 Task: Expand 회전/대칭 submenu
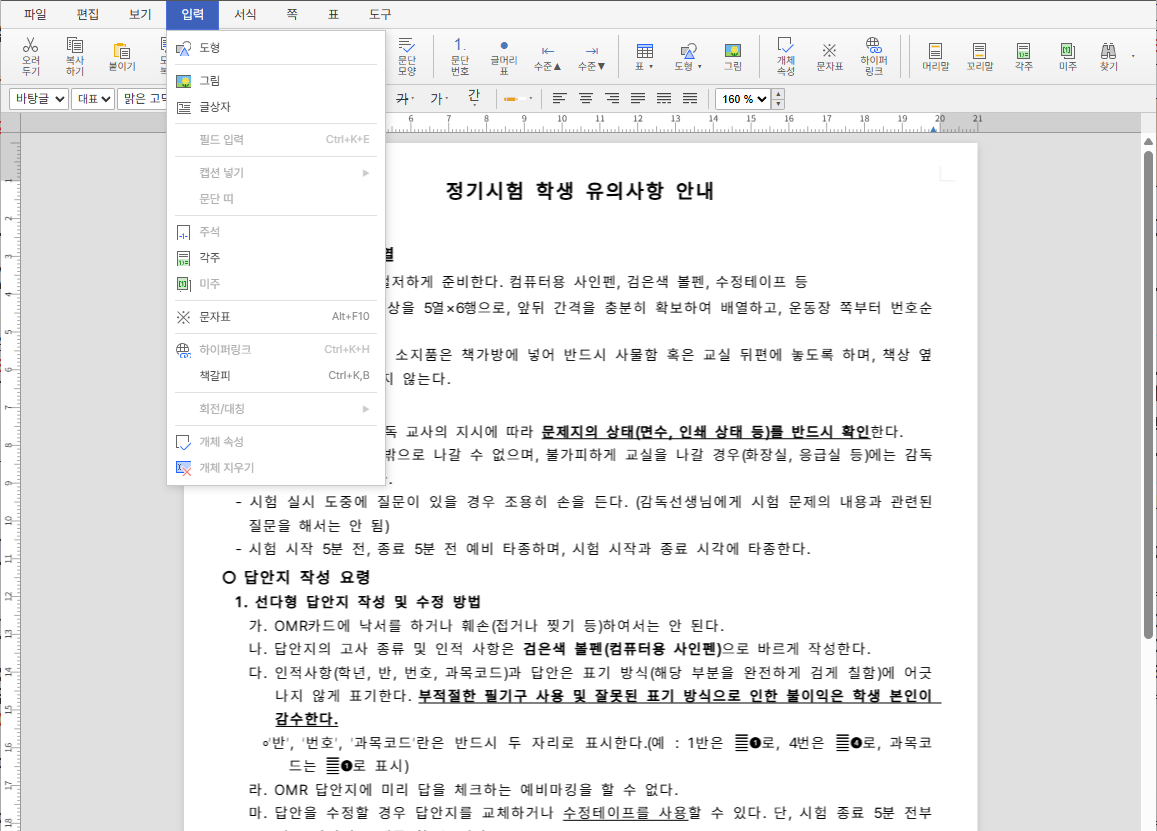tap(275, 409)
